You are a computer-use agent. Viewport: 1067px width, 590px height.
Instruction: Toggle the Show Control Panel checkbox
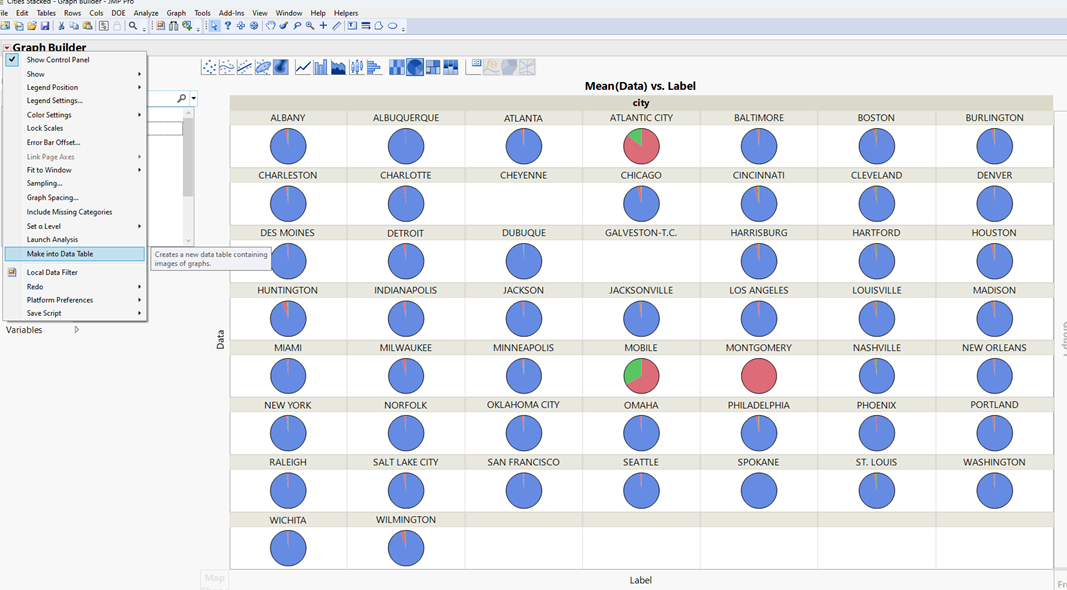point(11,58)
